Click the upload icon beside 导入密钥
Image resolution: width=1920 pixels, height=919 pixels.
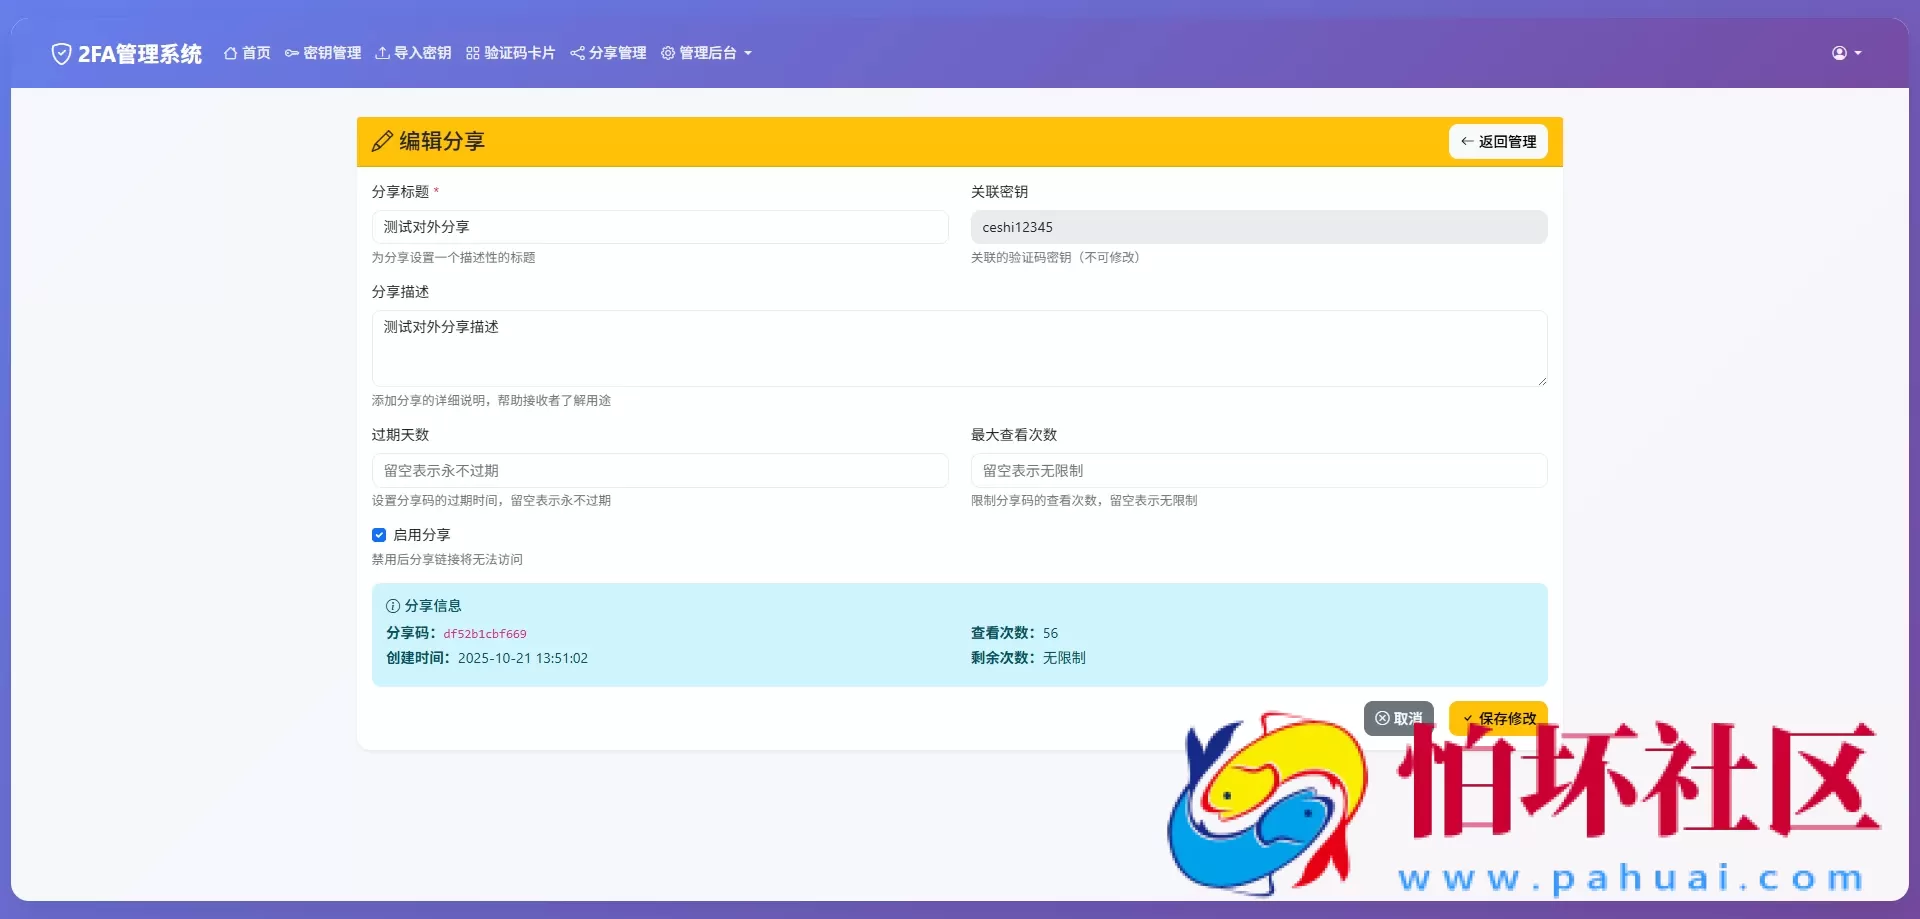(382, 53)
